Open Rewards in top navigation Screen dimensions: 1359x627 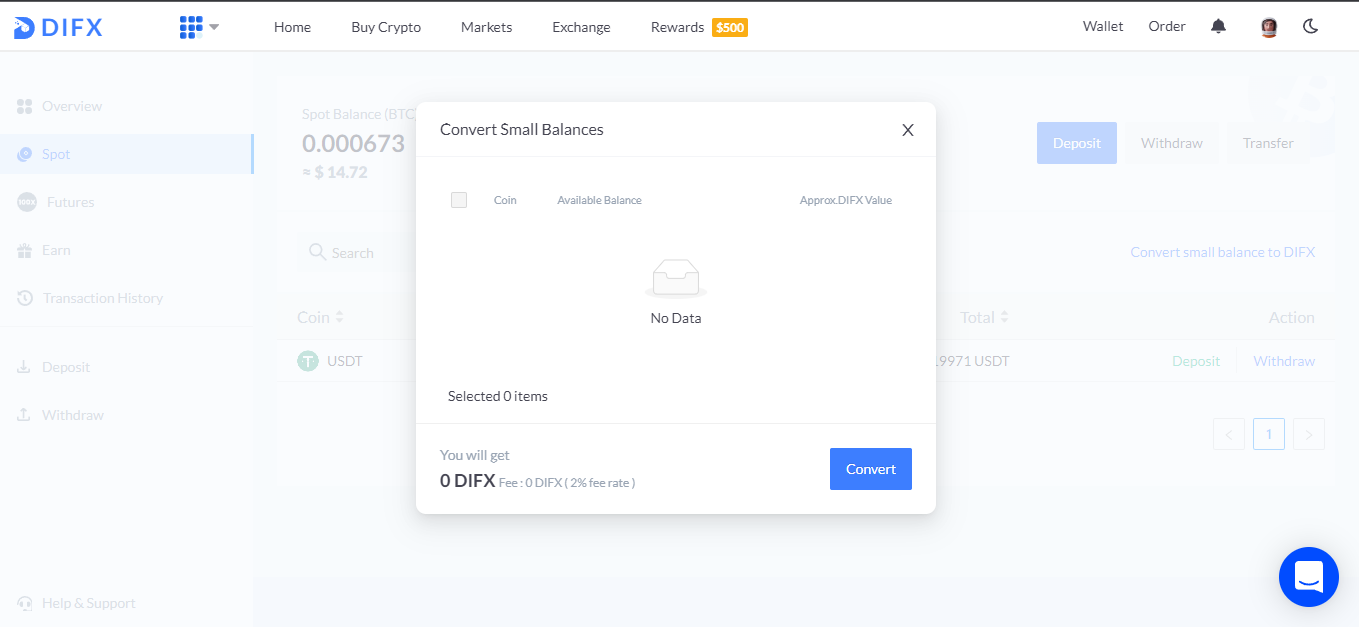pyautogui.click(x=677, y=27)
